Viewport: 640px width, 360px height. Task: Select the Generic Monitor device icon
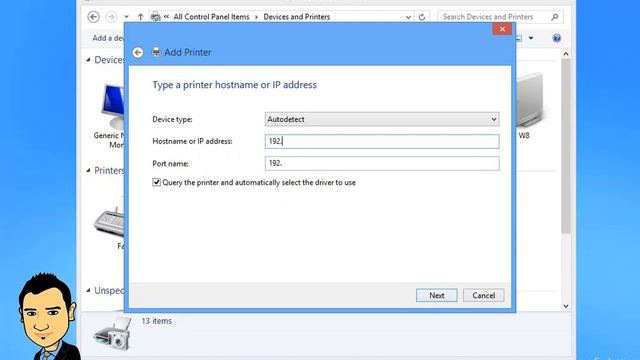coord(112,107)
